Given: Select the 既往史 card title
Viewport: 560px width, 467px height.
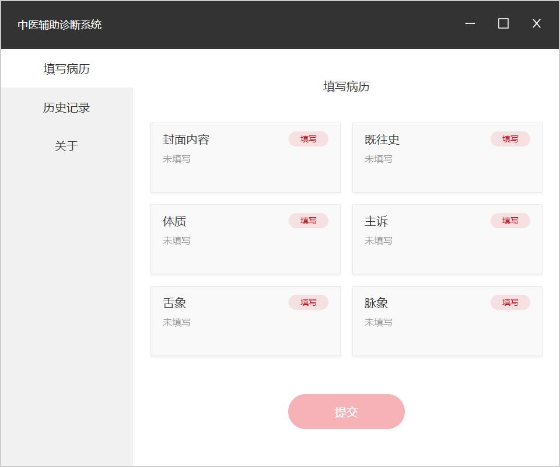Looking at the screenshot, I should pos(382,140).
